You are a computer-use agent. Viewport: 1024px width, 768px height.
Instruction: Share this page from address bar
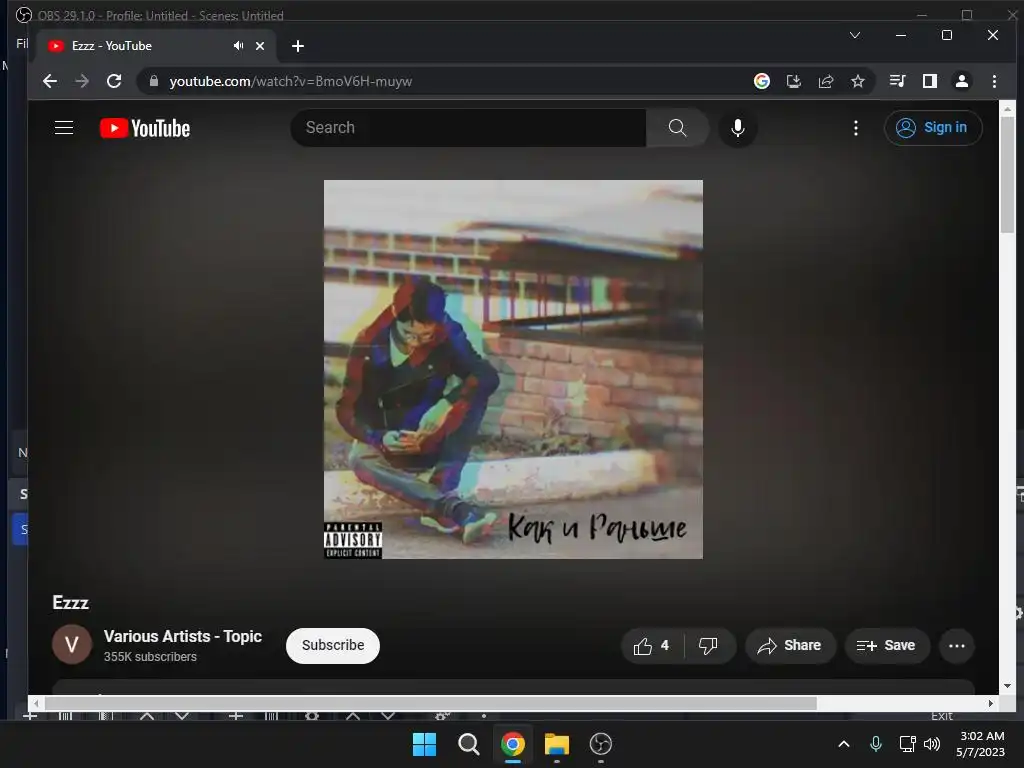[x=825, y=81]
